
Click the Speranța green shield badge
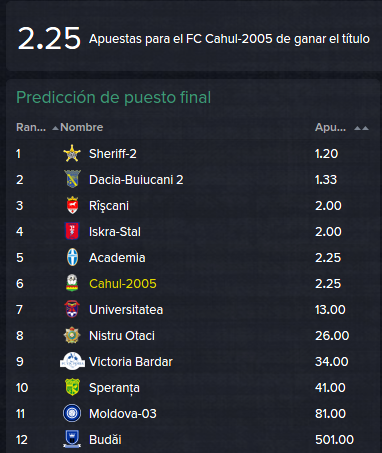[72, 387]
